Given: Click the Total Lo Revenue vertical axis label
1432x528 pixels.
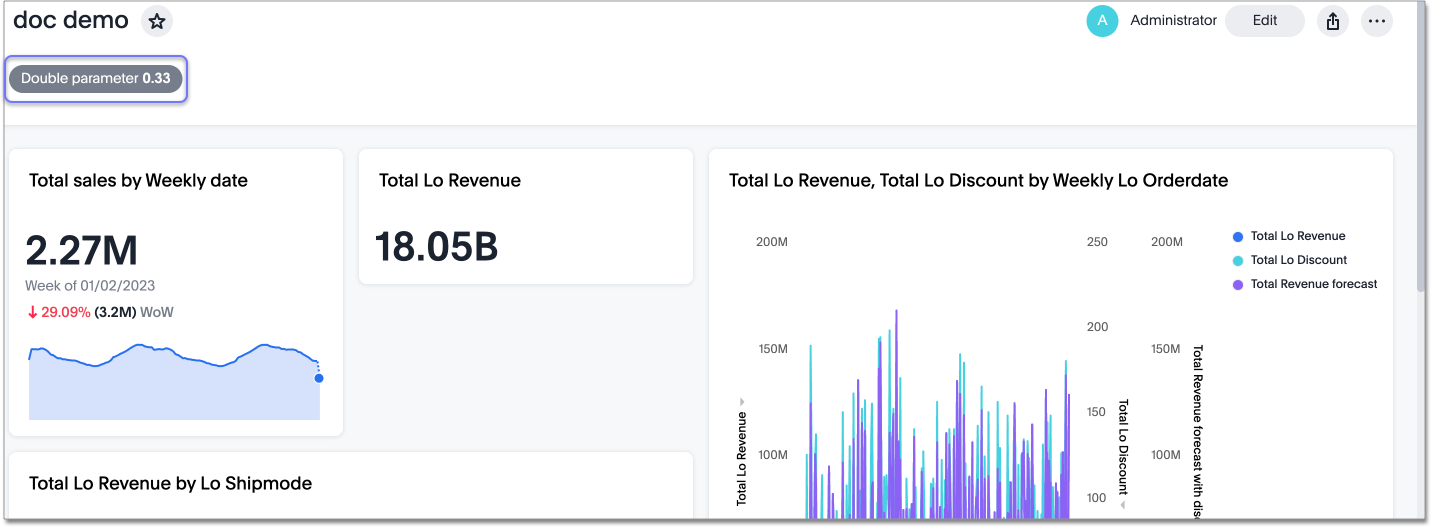Looking at the screenshot, I should [742, 458].
